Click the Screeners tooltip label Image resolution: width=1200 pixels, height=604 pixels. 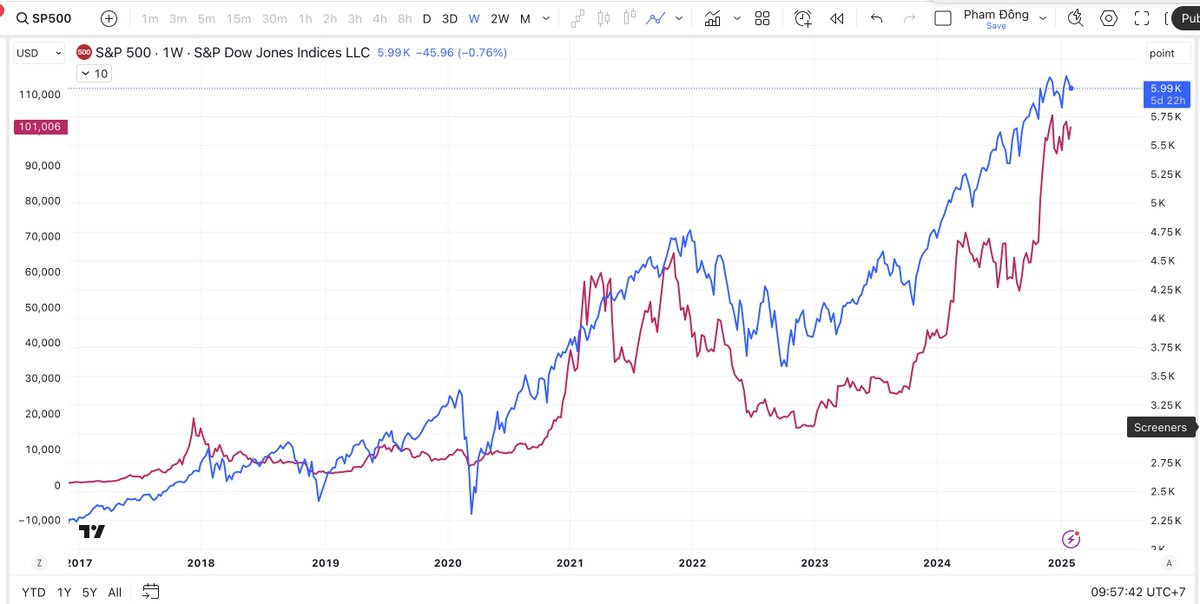(1160, 427)
